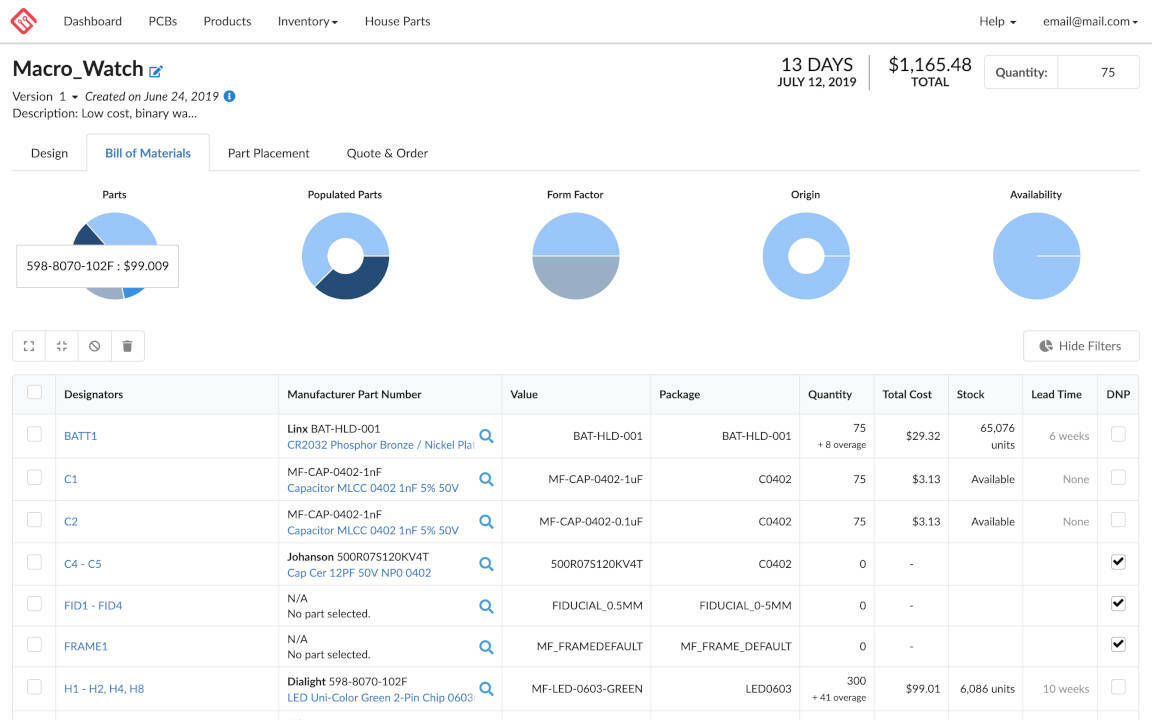1152x720 pixels.
Task: Open the company logo home icon
Action: [x=23, y=21]
